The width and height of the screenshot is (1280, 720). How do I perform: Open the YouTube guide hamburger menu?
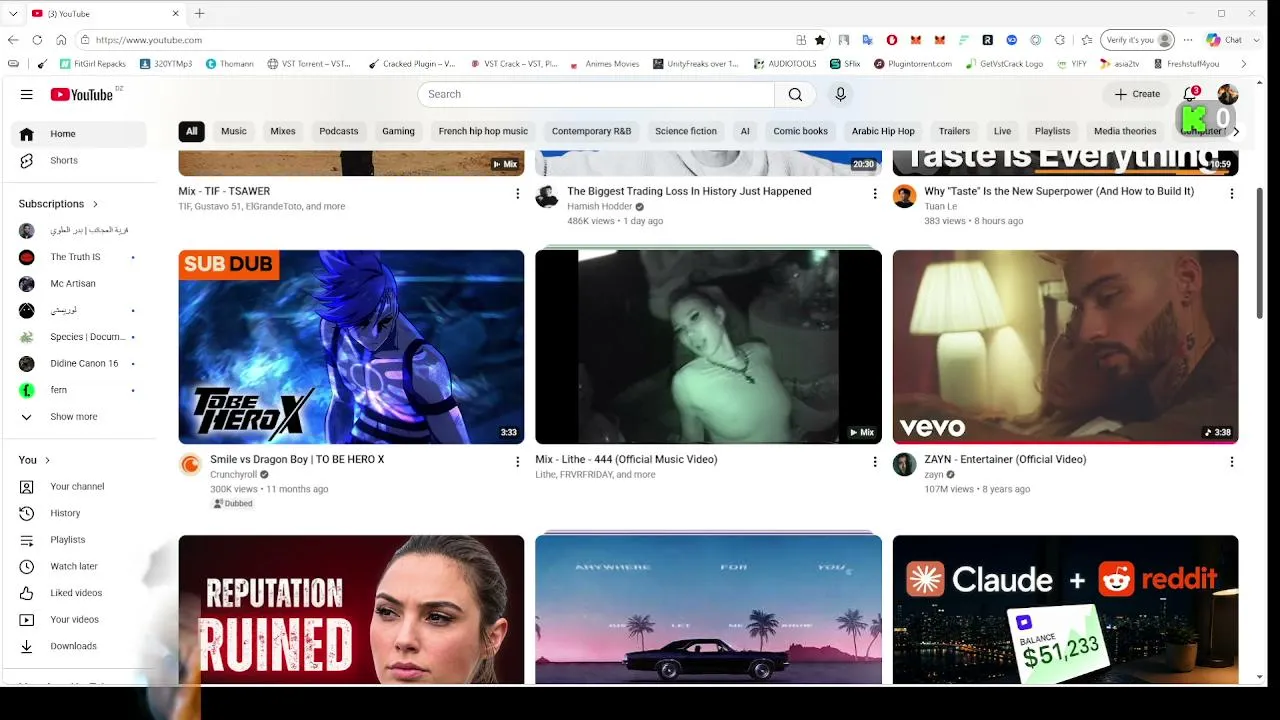pyautogui.click(x=27, y=94)
